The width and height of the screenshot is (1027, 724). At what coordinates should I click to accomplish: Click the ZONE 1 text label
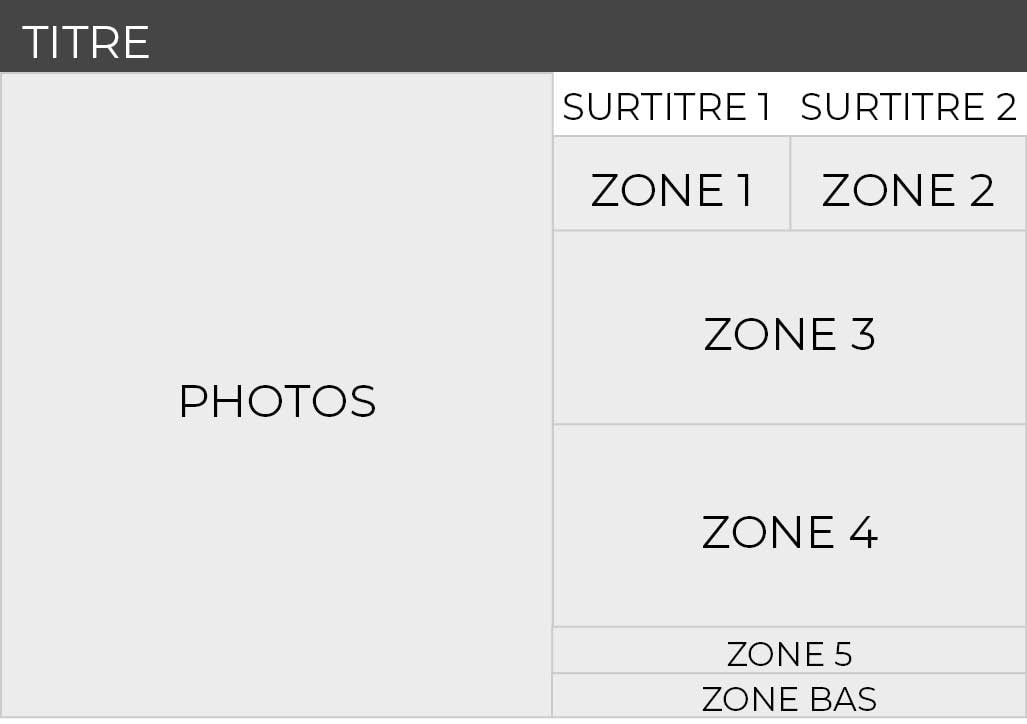tap(672, 190)
